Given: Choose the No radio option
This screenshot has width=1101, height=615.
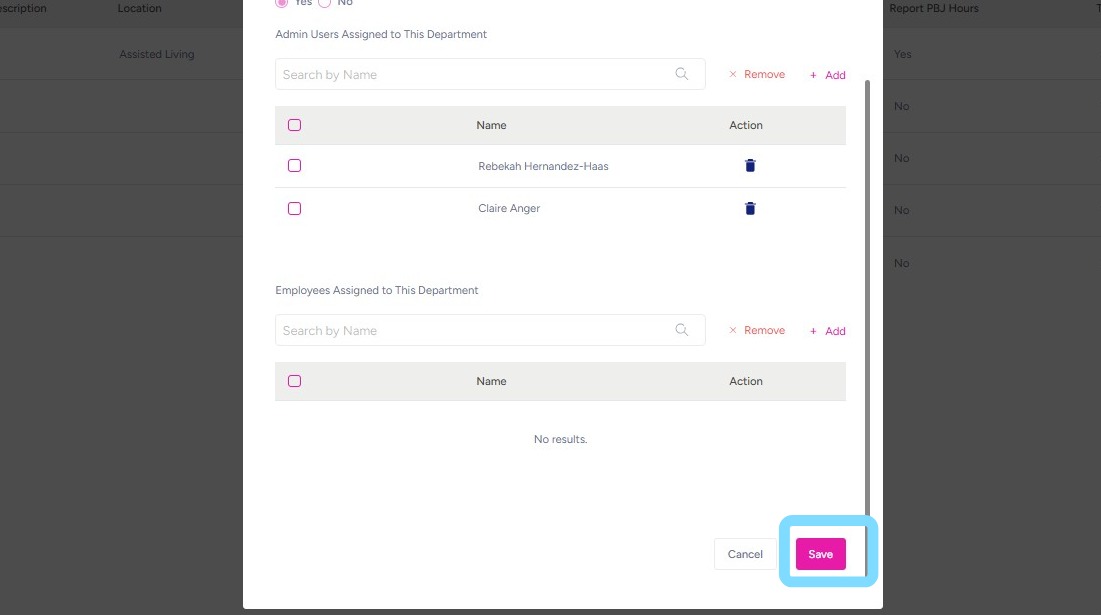Looking at the screenshot, I should [324, 3].
